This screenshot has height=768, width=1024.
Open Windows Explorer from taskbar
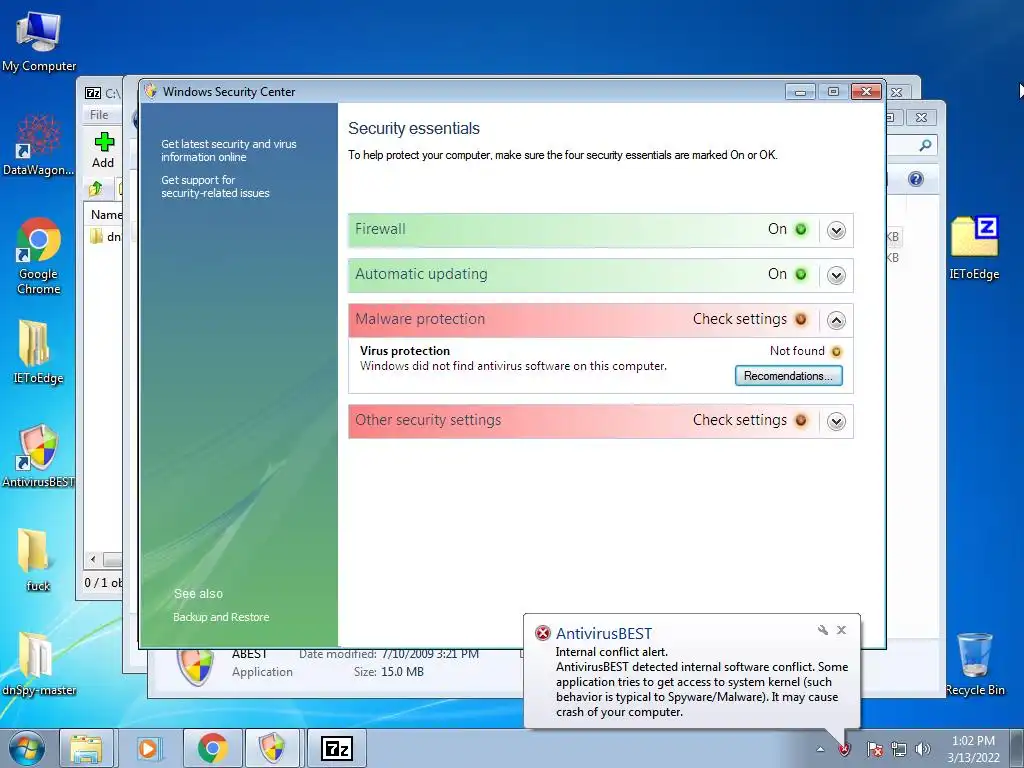click(86, 748)
